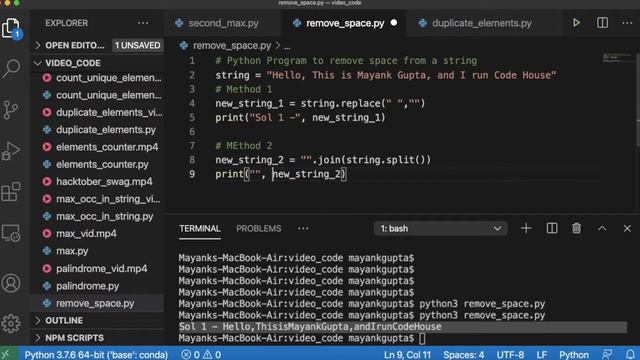Change end of line sequence LF
This screenshot has height=360, width=640.
pos(541,354)
